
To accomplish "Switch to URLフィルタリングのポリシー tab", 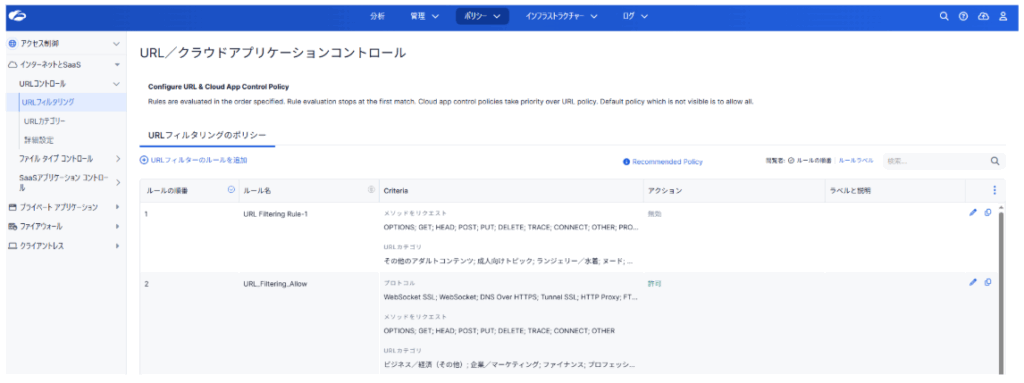I will tap(208, 135).
